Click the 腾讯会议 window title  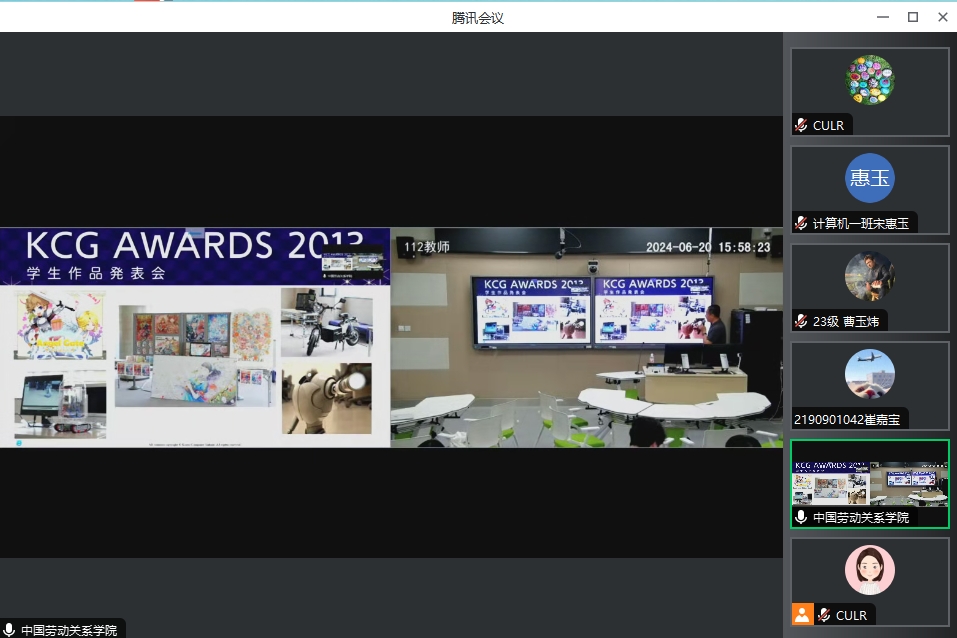[478, 17]
